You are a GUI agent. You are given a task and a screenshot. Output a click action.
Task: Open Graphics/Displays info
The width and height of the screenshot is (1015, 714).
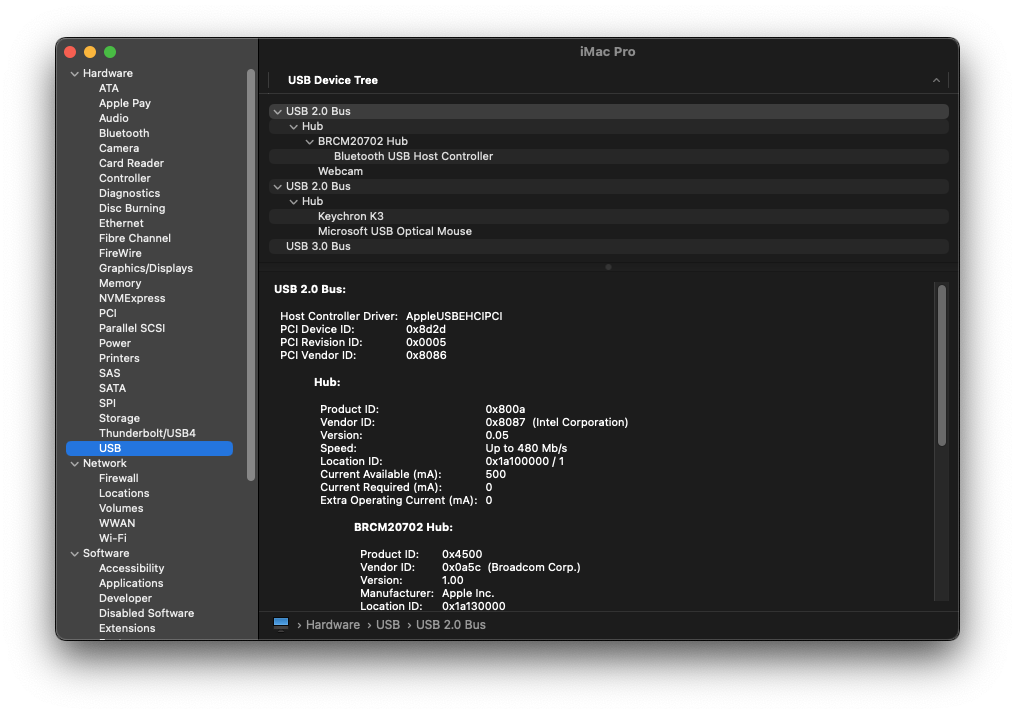[146, 268]
